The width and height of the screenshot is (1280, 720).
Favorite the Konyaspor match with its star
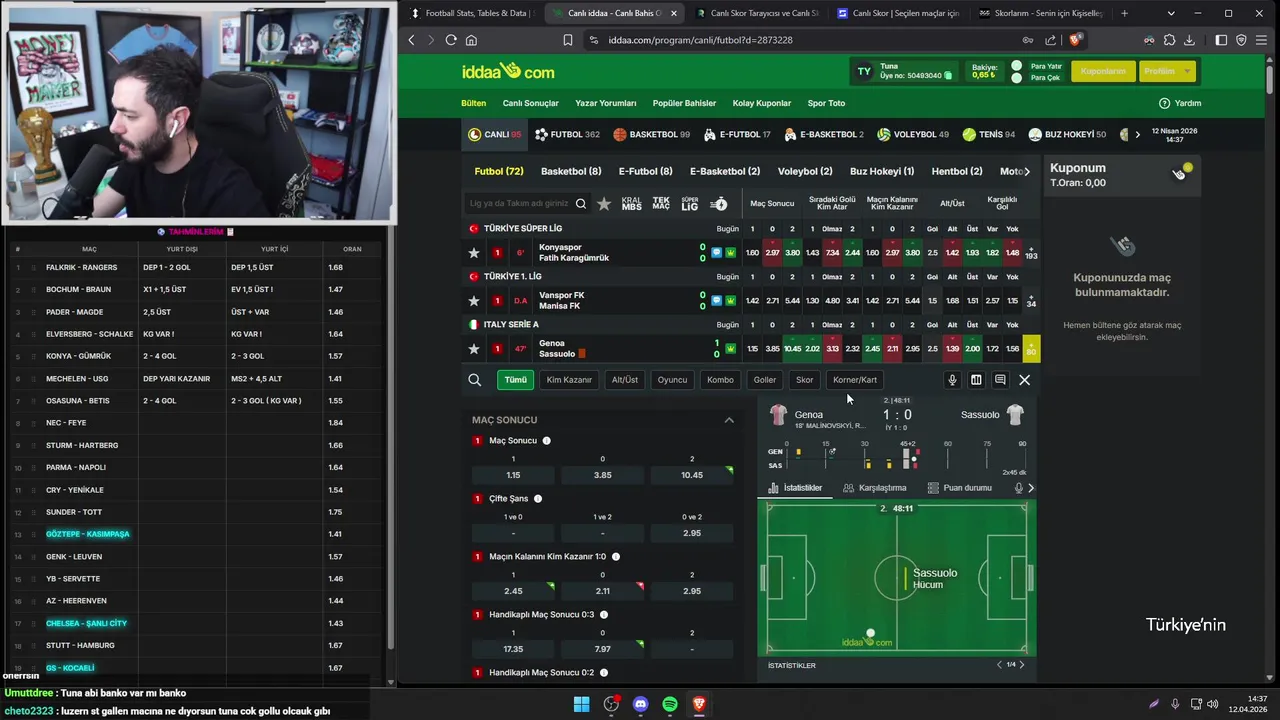tap(474, 253)
